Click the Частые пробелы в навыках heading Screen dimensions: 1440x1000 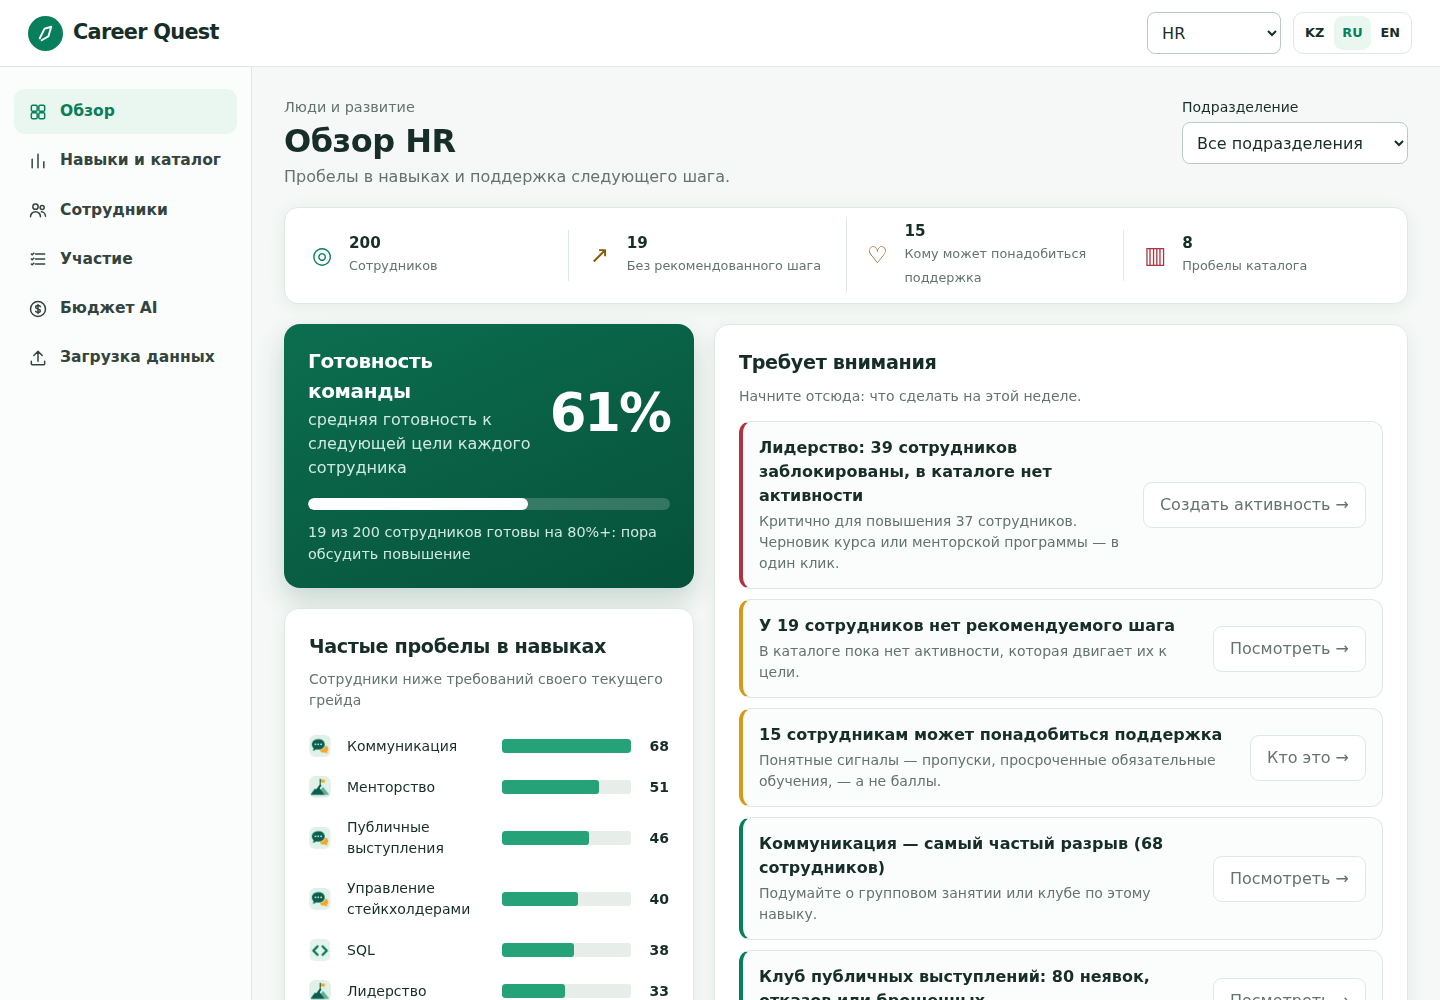click(458, 646)
